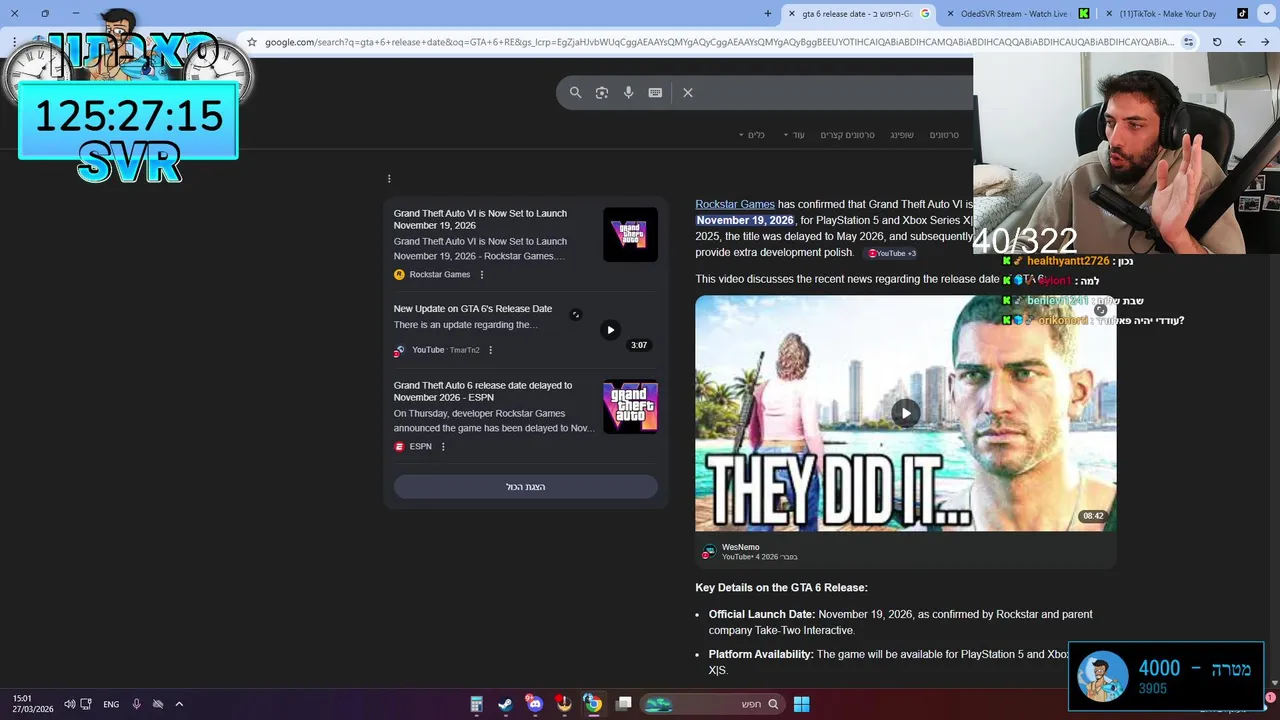
Task: Start voice search with the microphone
Action: [x=628, y=92]
